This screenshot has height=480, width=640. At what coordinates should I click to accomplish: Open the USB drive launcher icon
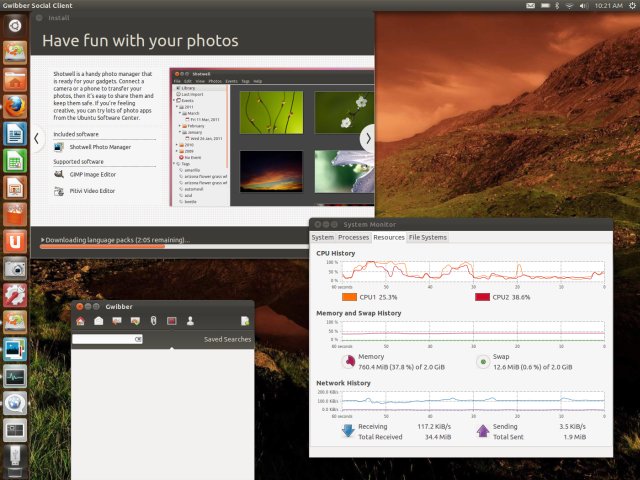click(15, 457)
